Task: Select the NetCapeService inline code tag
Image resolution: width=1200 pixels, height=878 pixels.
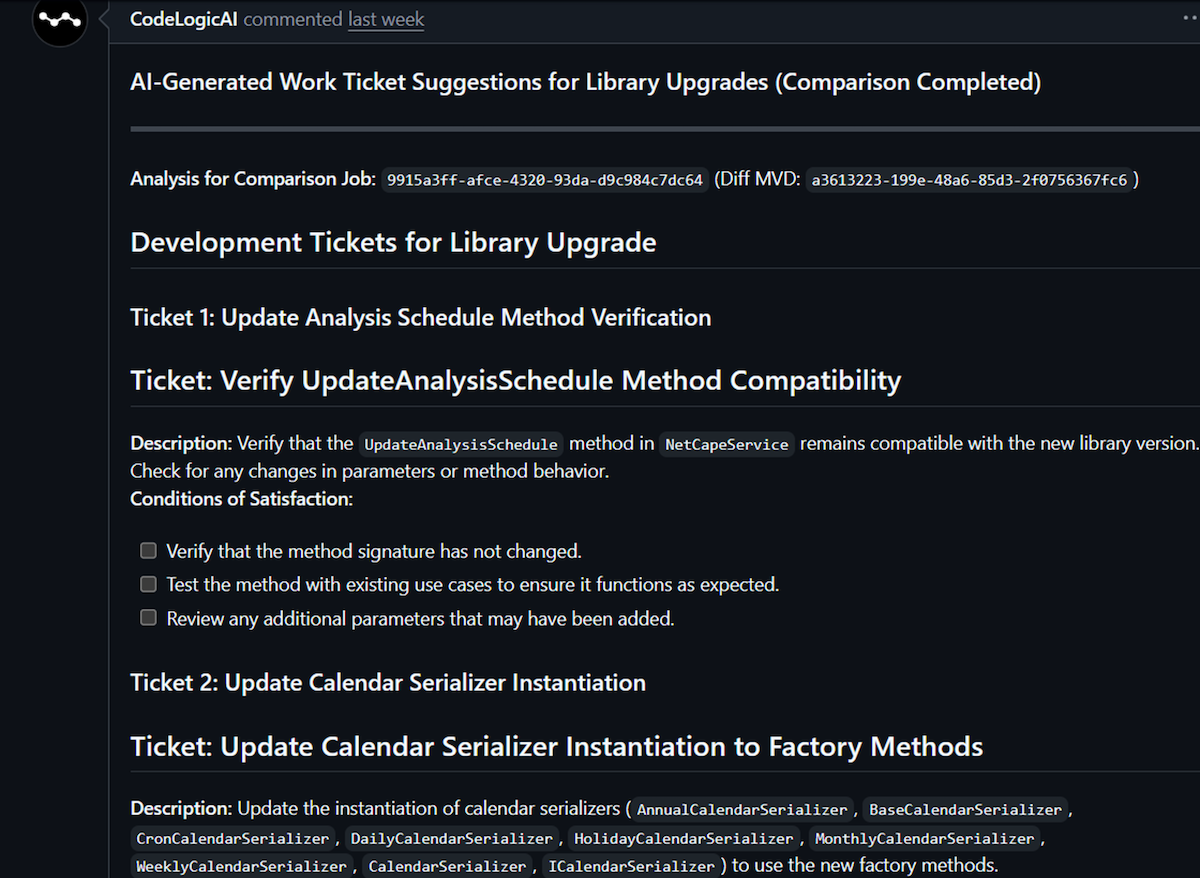Action: [727, 444]
